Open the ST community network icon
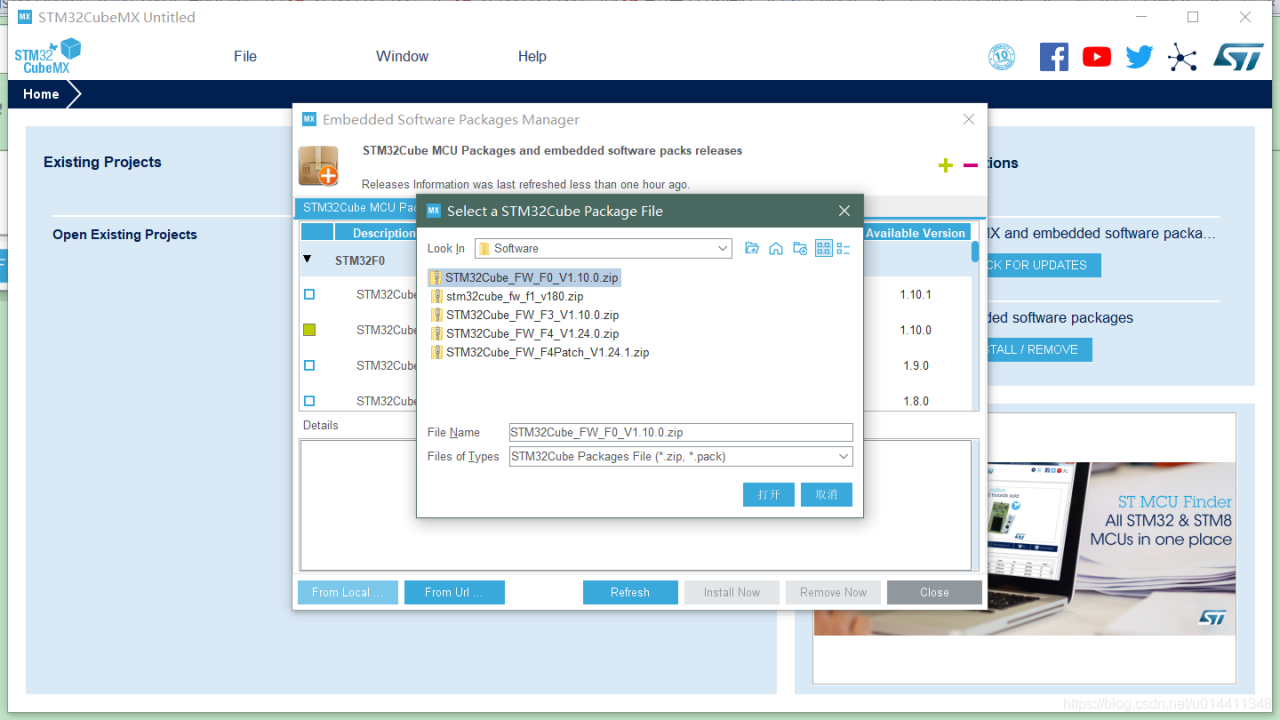Viewport: 1280px width, 720px height. point(1182,57)
